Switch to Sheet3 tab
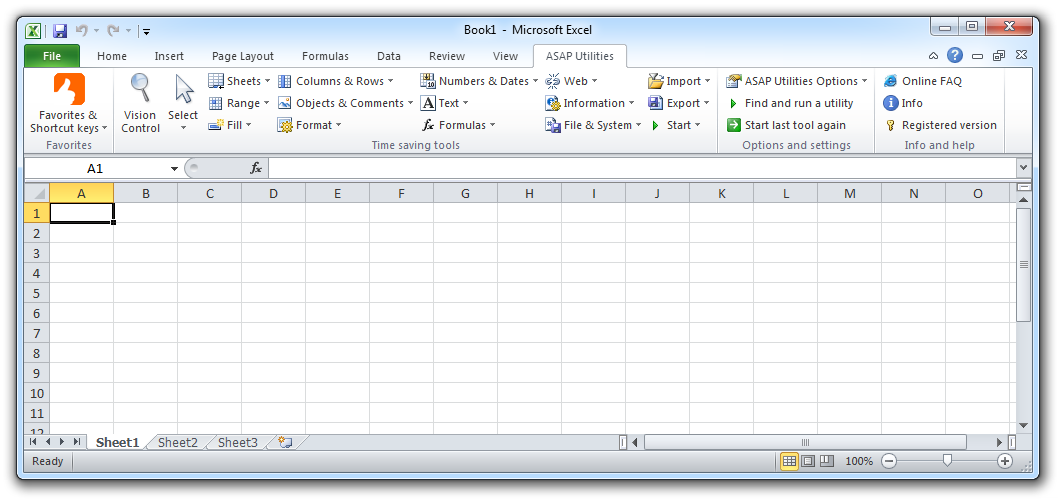This screenshot has height=504, width=1060. coord(237,443)
